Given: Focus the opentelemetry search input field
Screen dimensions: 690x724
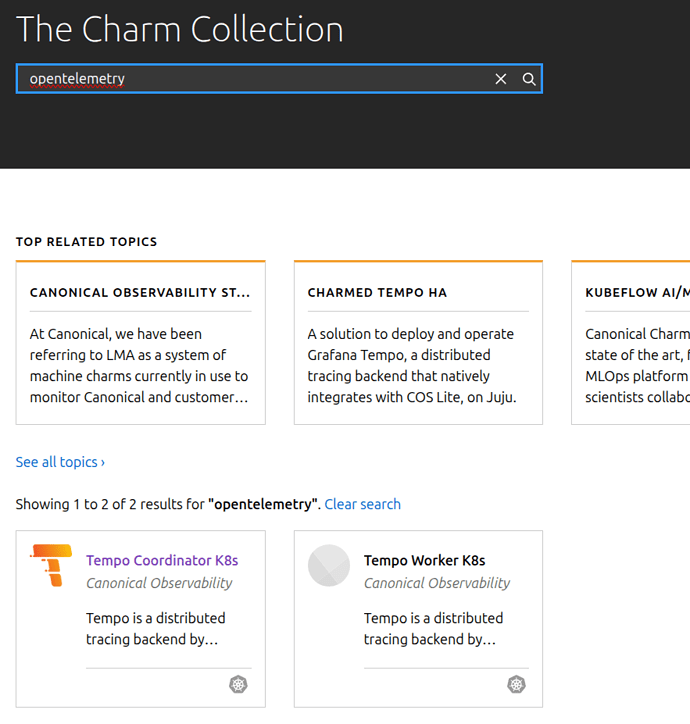Looking at the screenshot, I should [x=250, y=79].
